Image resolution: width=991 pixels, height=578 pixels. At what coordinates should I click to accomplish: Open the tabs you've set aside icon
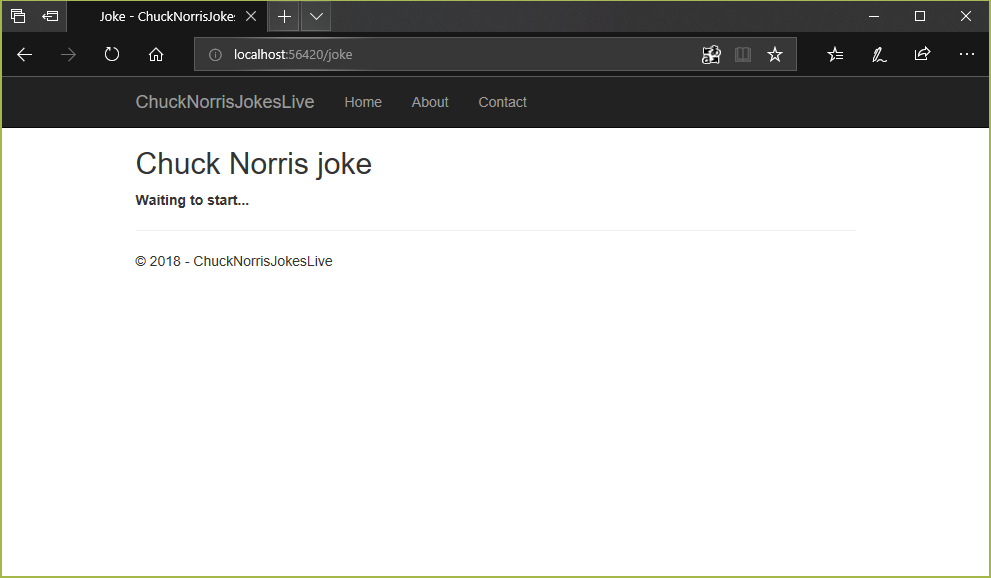[18, 16]
